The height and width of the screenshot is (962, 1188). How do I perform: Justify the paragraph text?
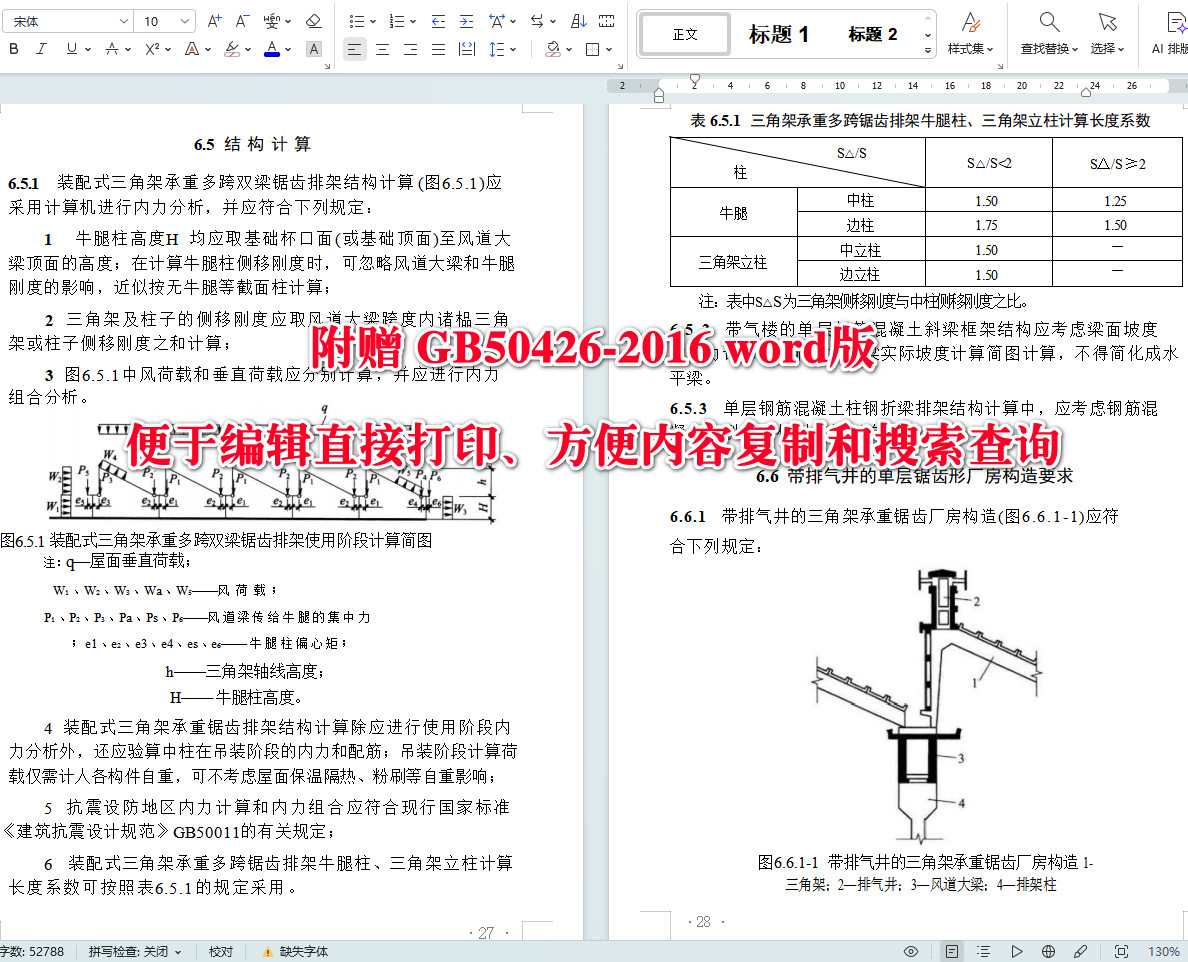[439, 49]
